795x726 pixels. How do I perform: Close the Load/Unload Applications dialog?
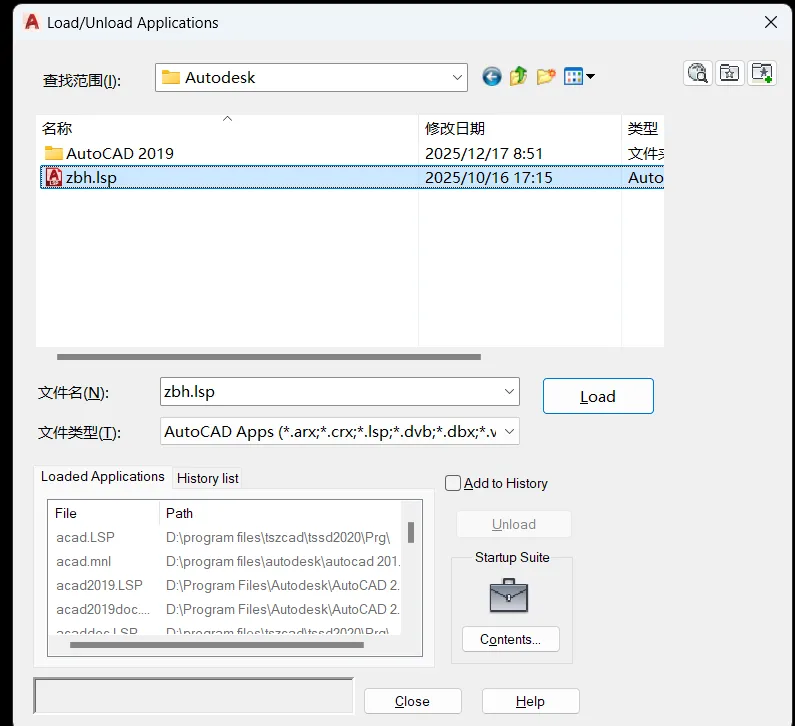(x=771, y=22)
